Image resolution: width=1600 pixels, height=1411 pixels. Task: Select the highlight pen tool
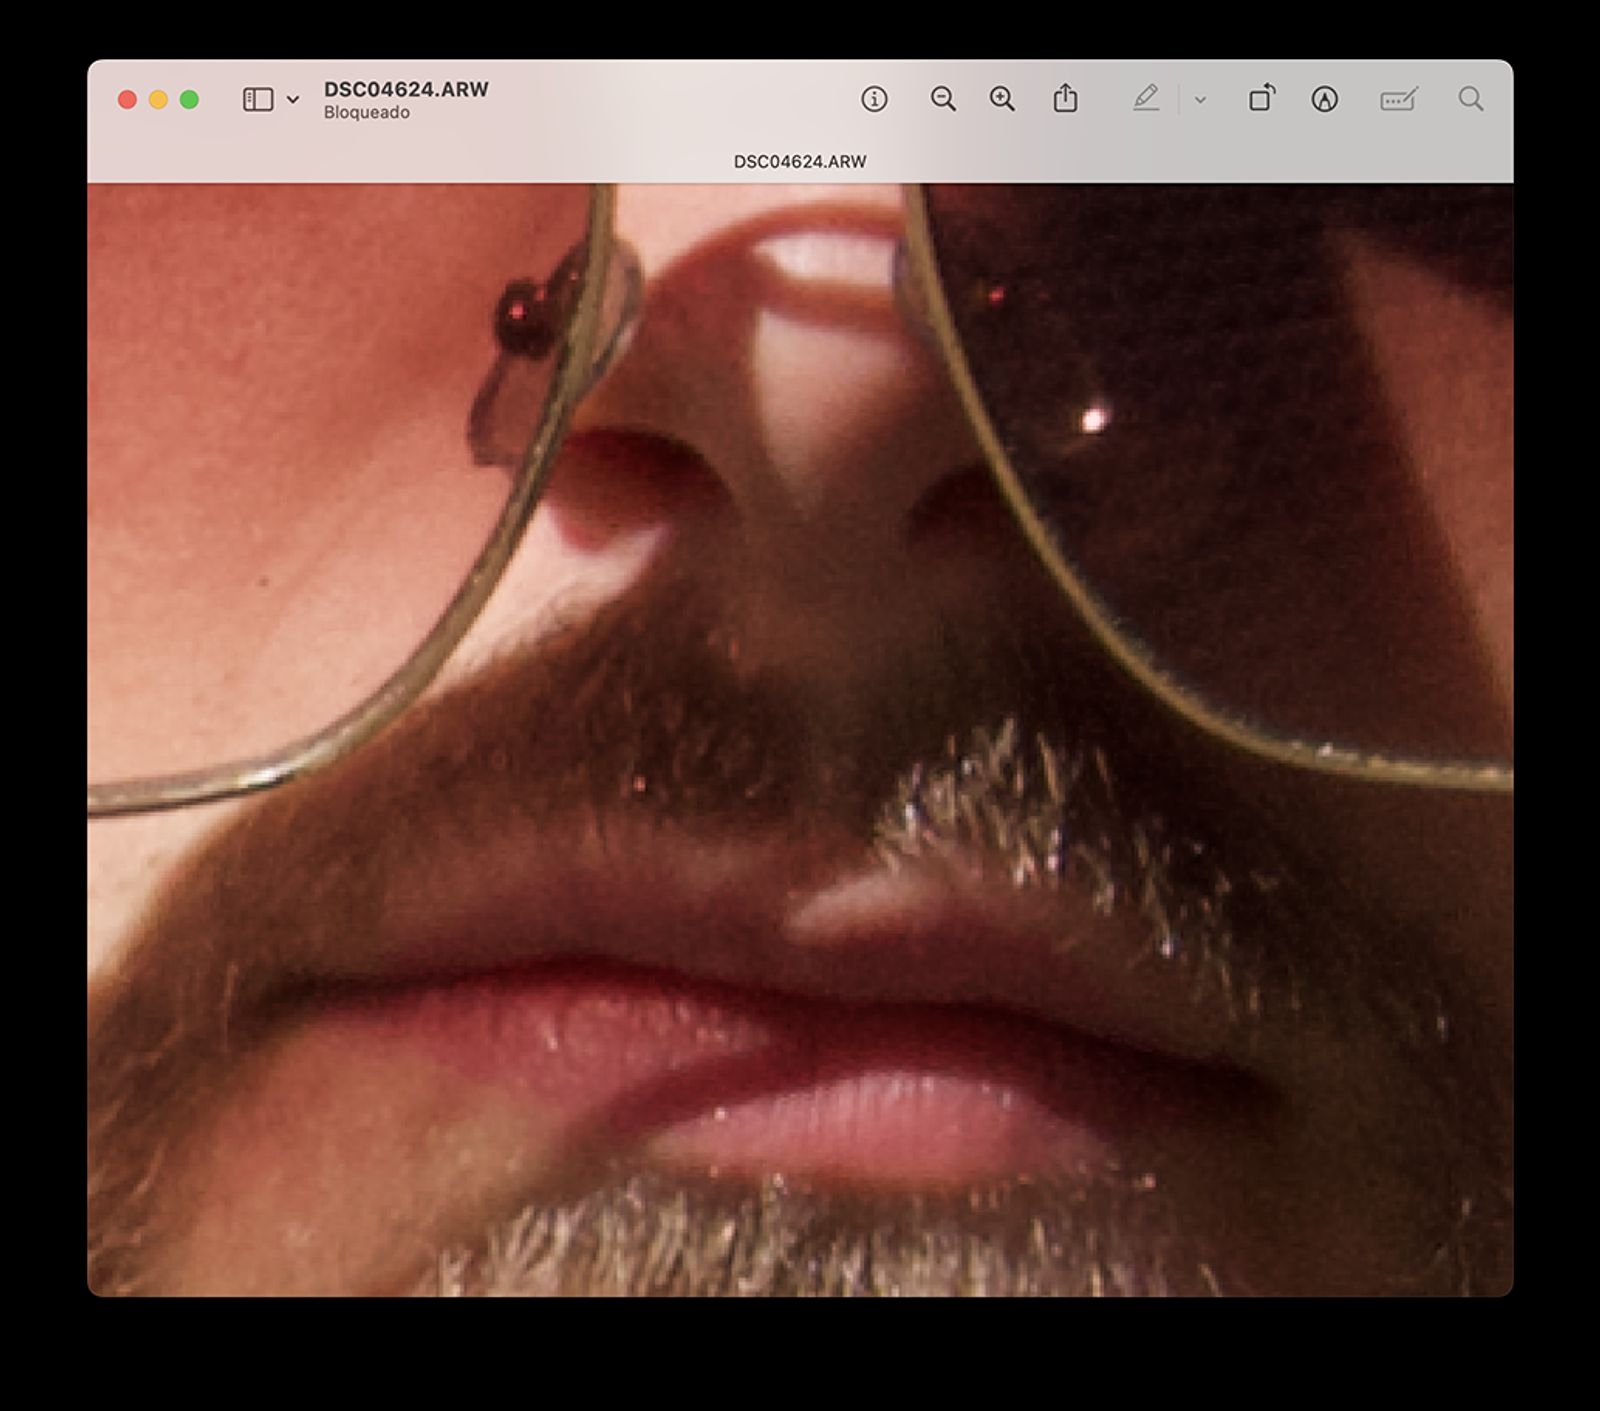click(x=1146, y=99)
